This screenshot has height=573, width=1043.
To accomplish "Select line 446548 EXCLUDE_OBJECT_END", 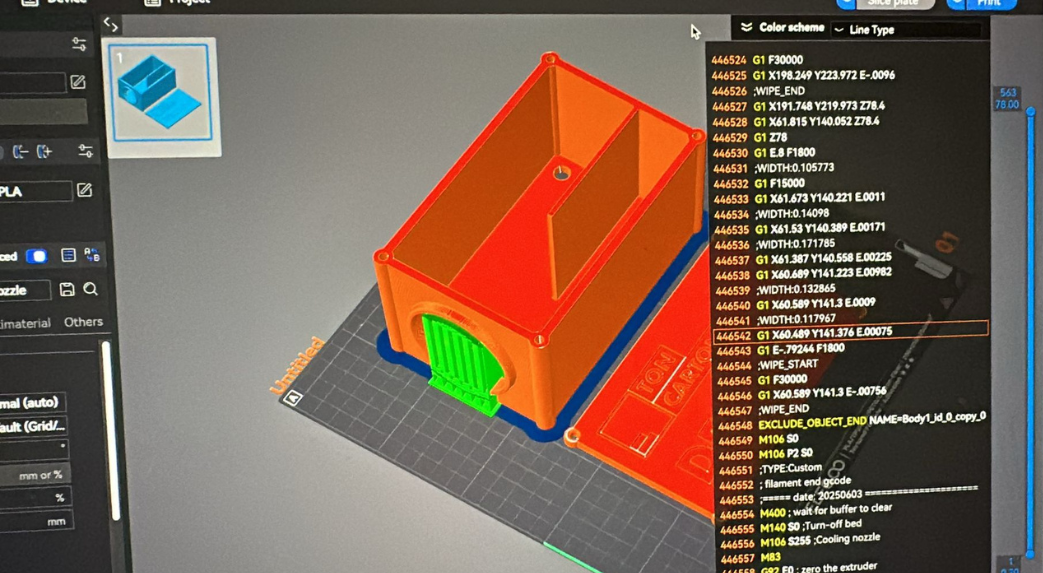I will point(852,421).
